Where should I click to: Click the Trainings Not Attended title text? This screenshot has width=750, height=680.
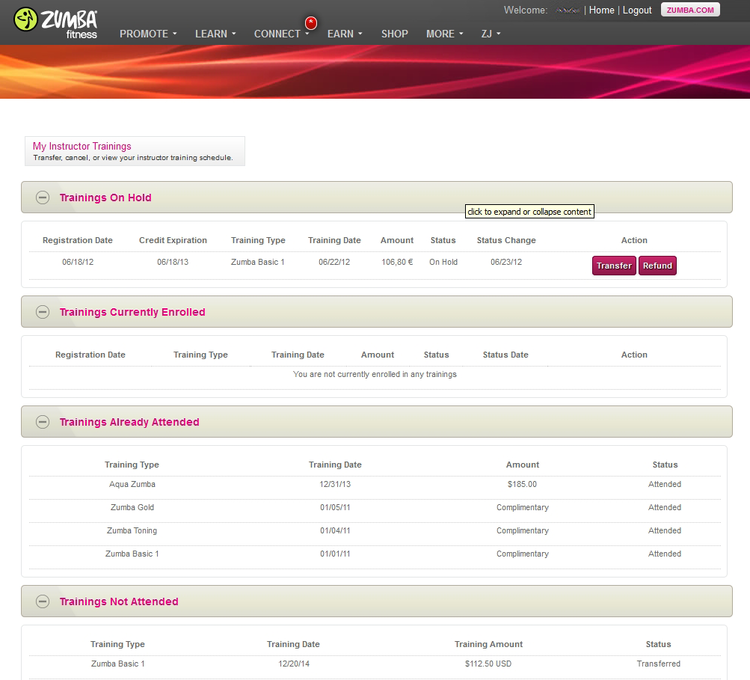[x=119, y=601]
